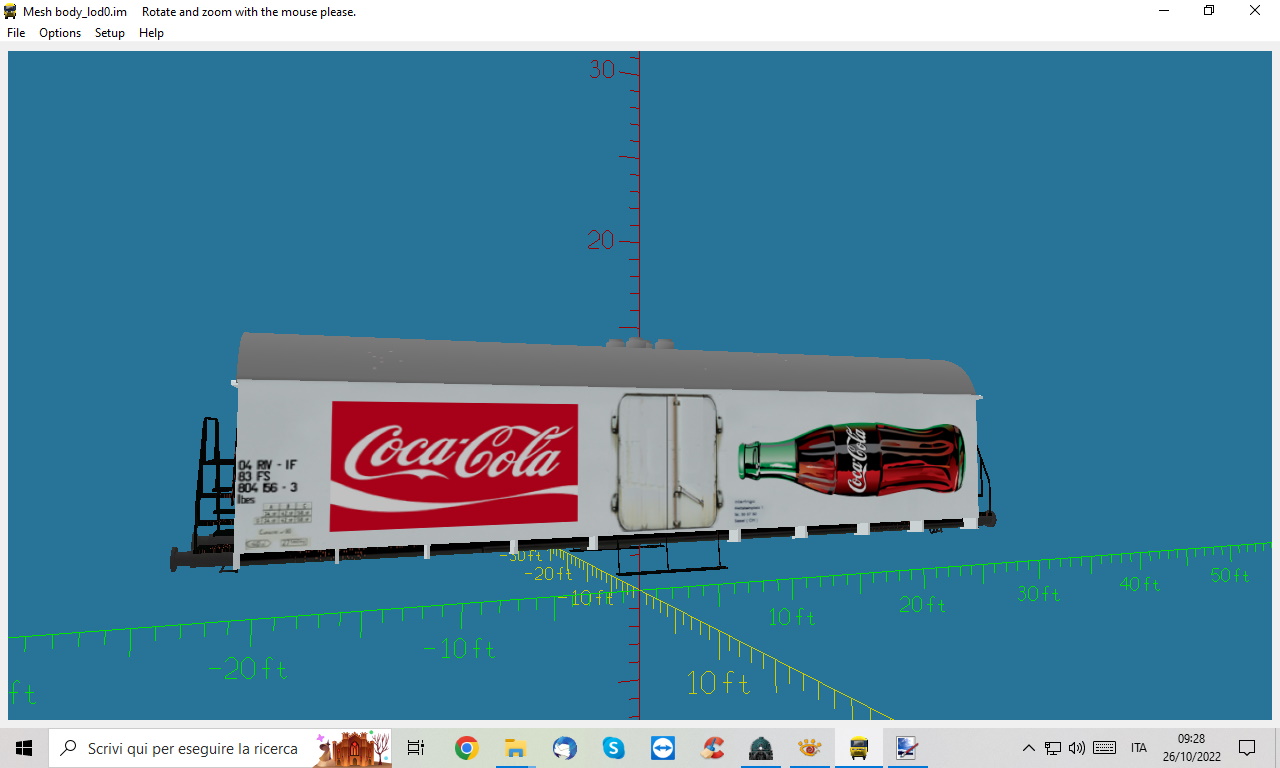
Task: Change the ITA input language
Action: pos(1139,748)
